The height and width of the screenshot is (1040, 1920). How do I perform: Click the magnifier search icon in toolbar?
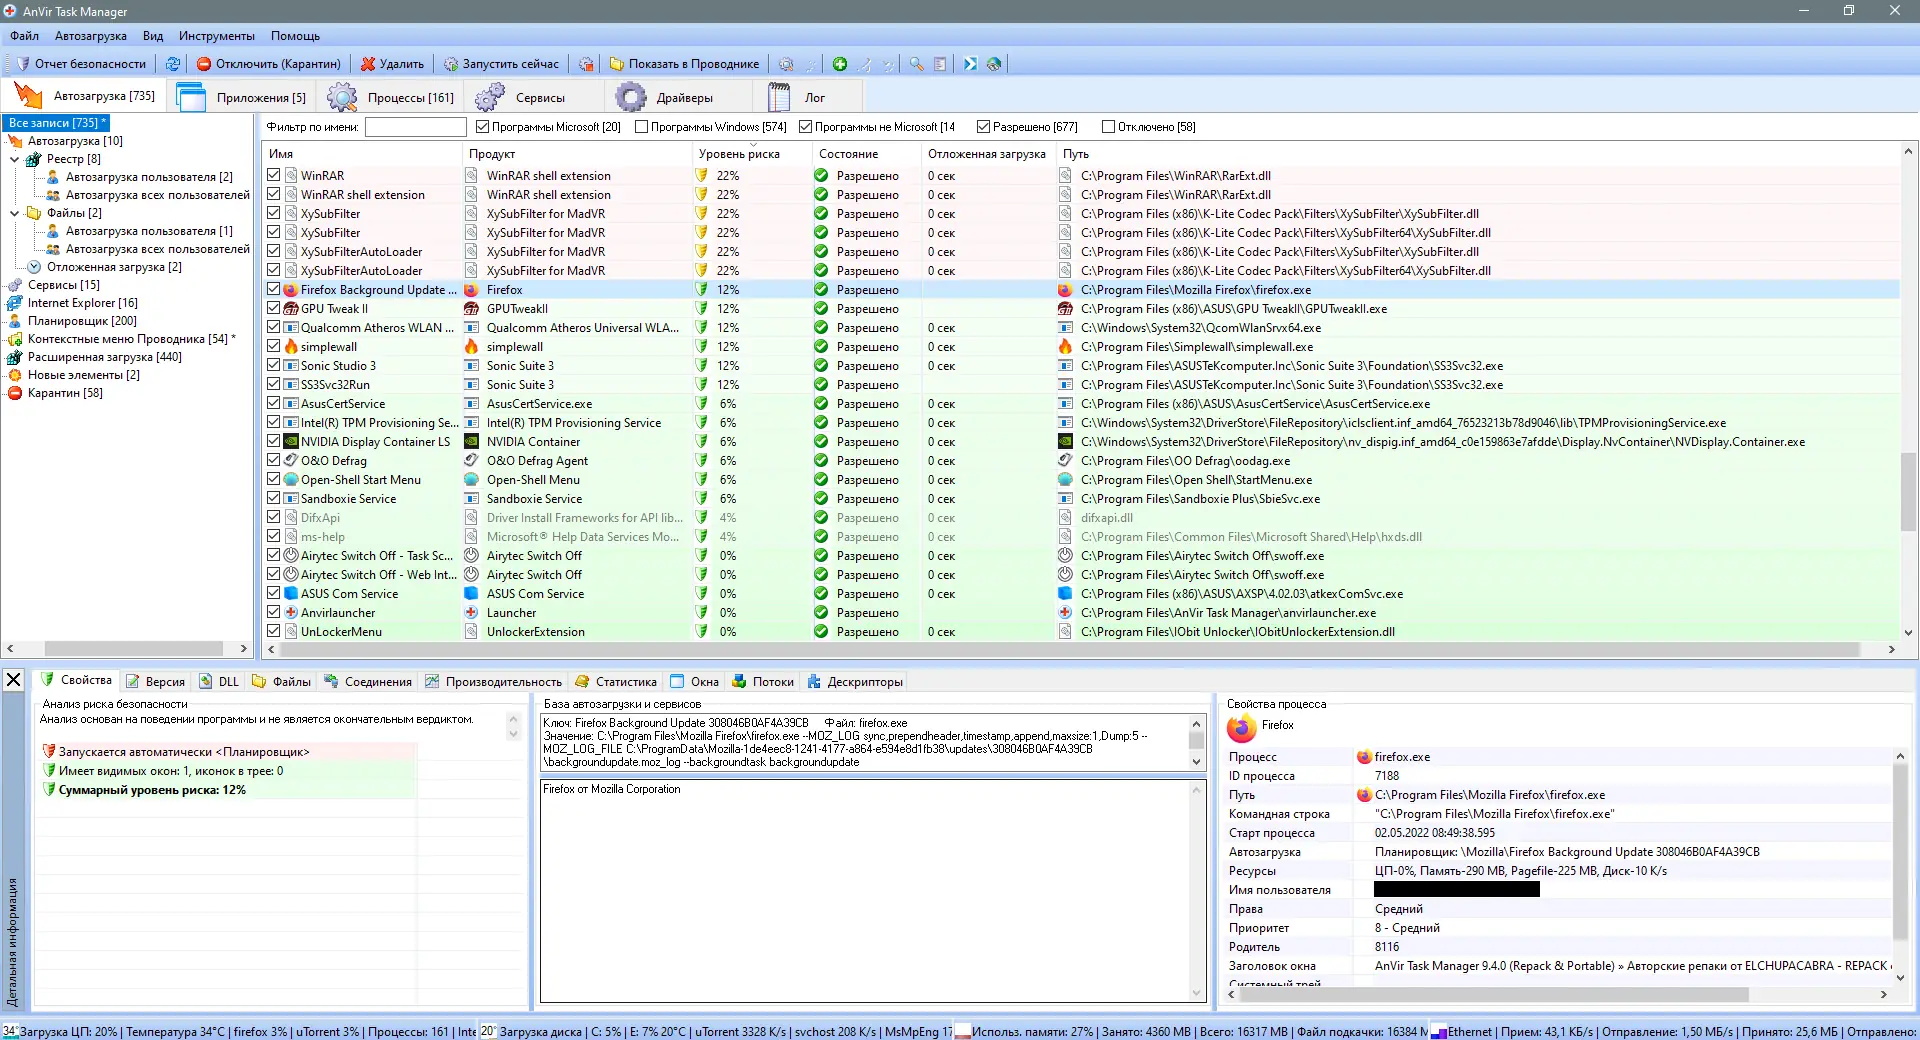point(916,64)
